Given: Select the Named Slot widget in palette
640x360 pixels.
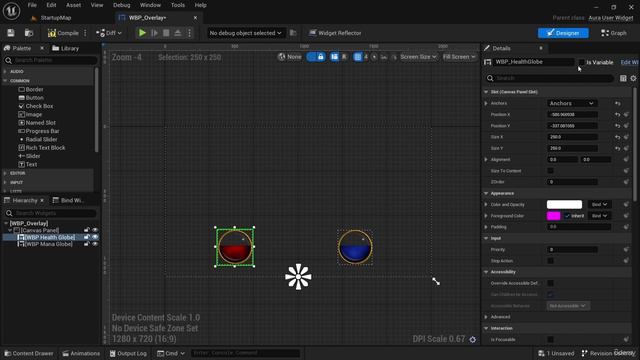Looking at the screenshot, I should tap(37, 123).
